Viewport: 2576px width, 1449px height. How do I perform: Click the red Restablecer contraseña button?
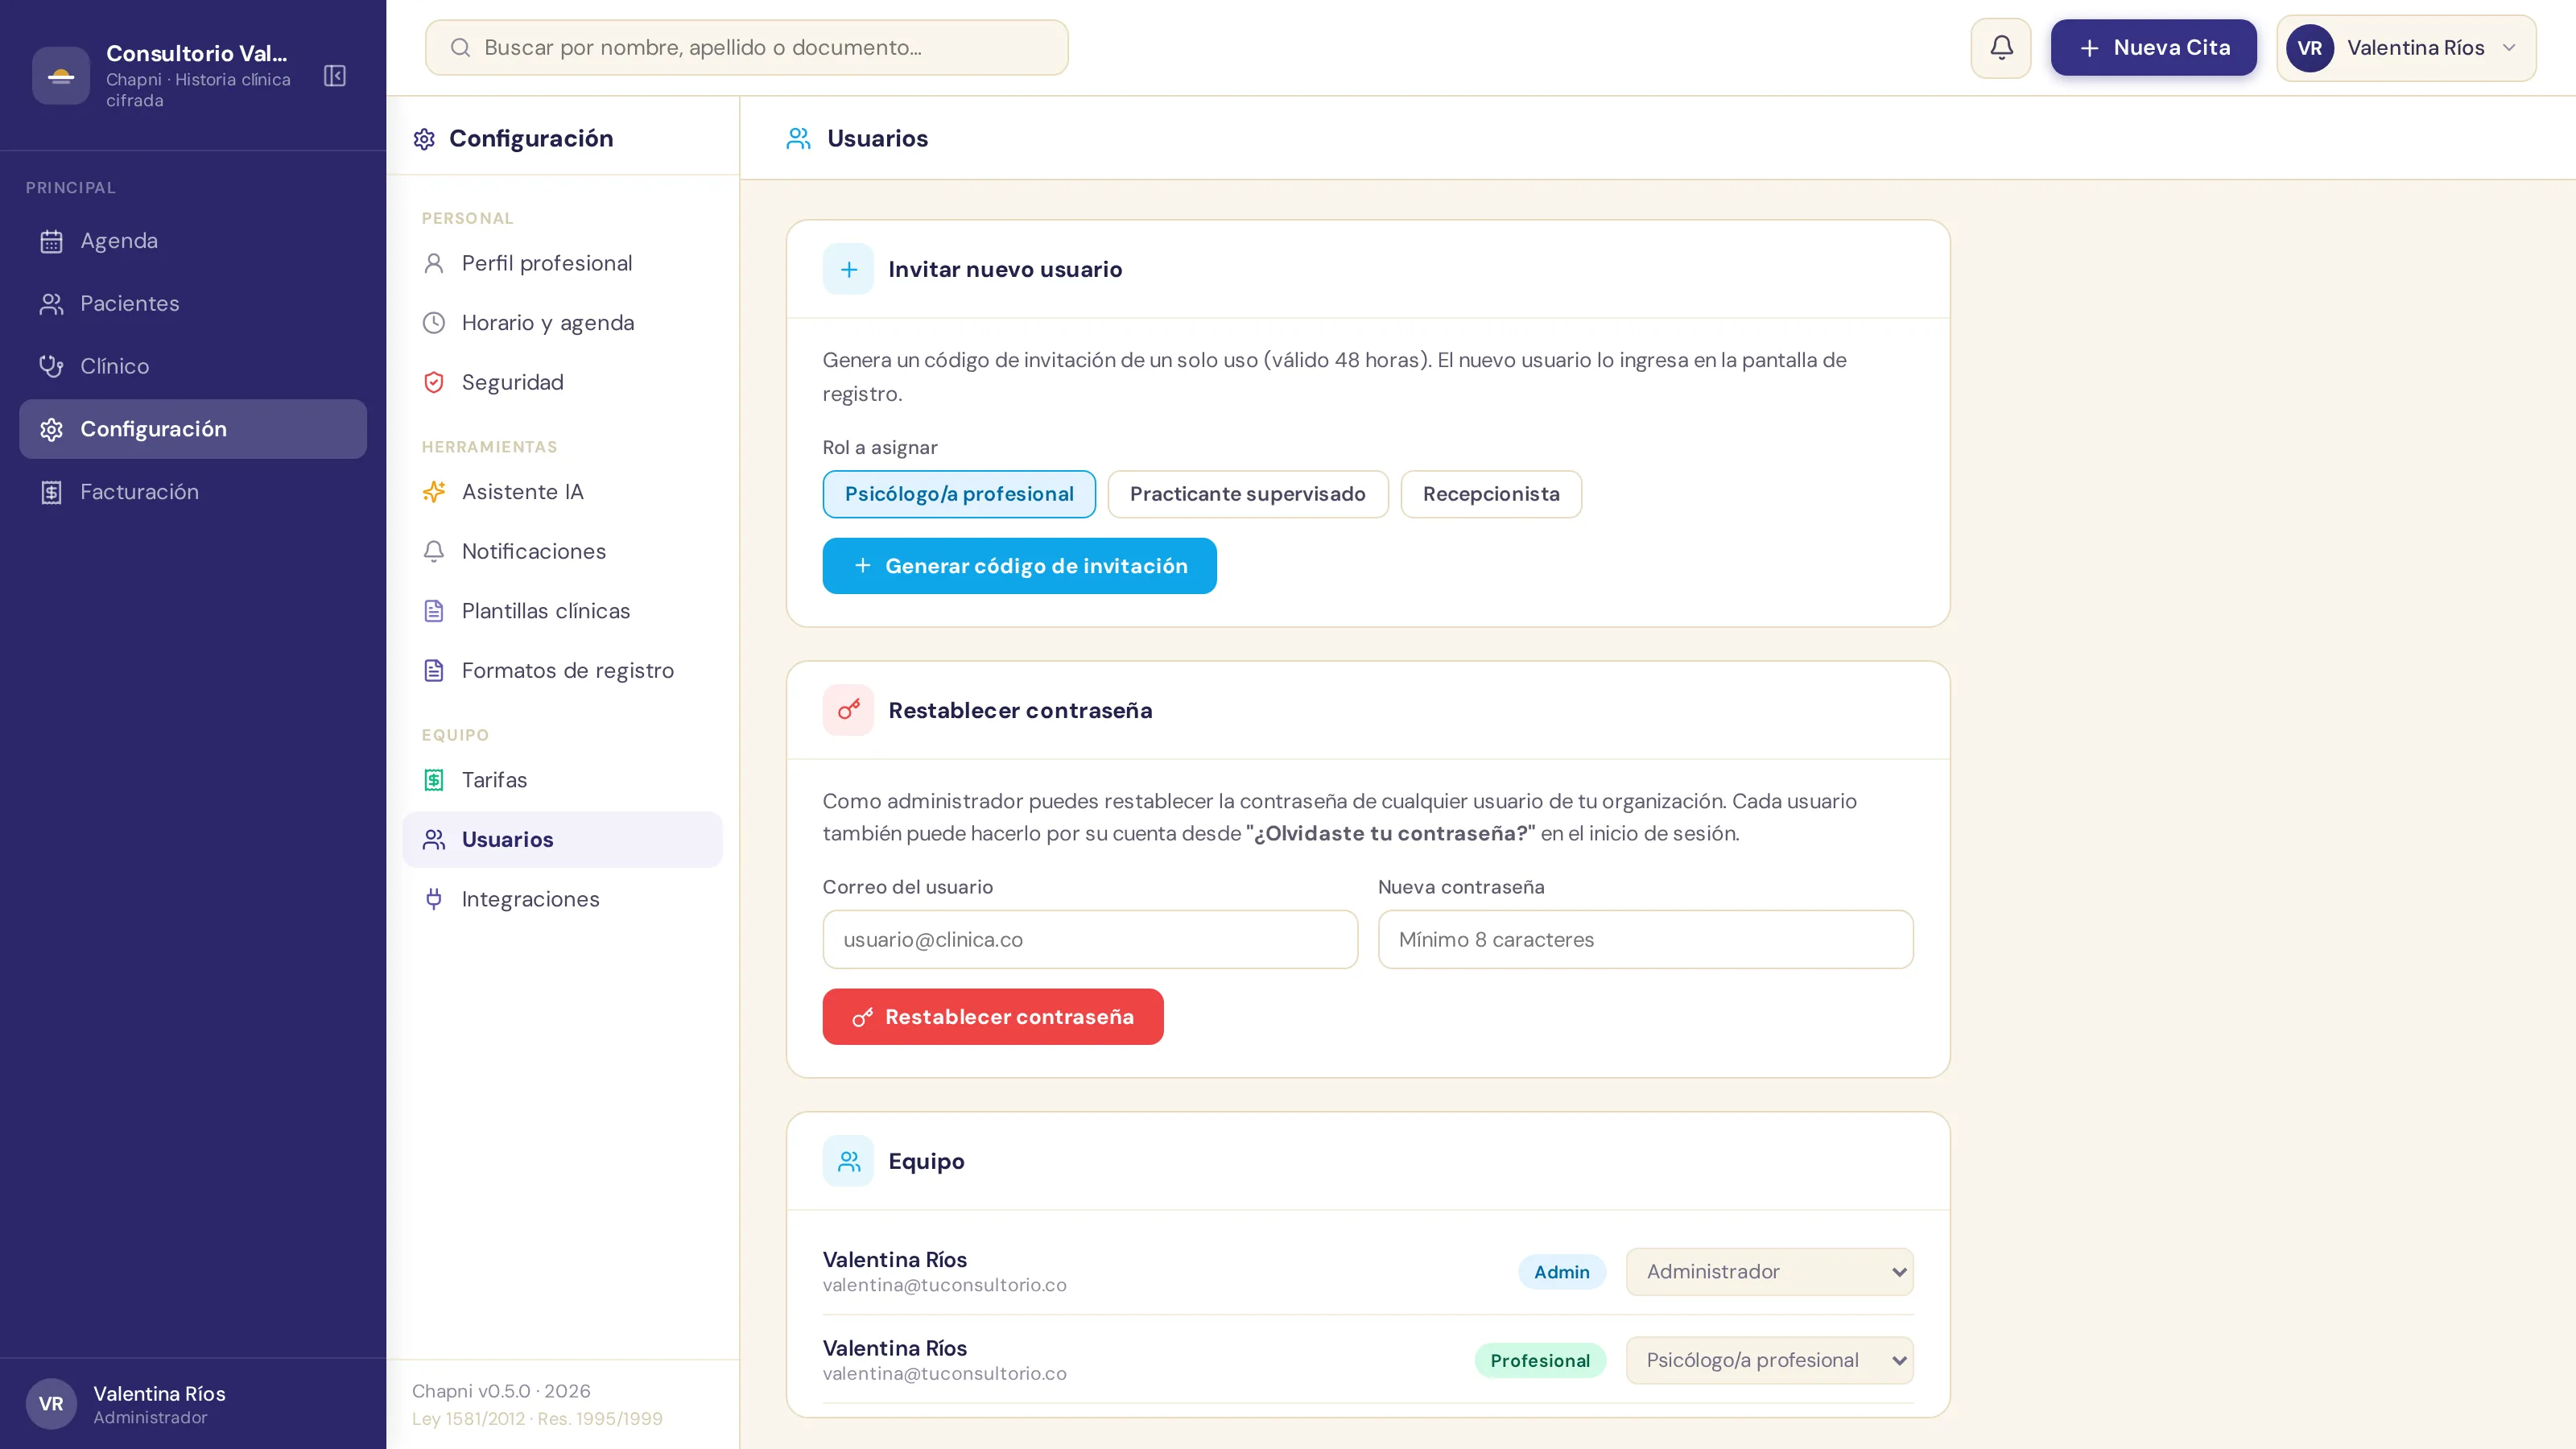(993, 1017)
